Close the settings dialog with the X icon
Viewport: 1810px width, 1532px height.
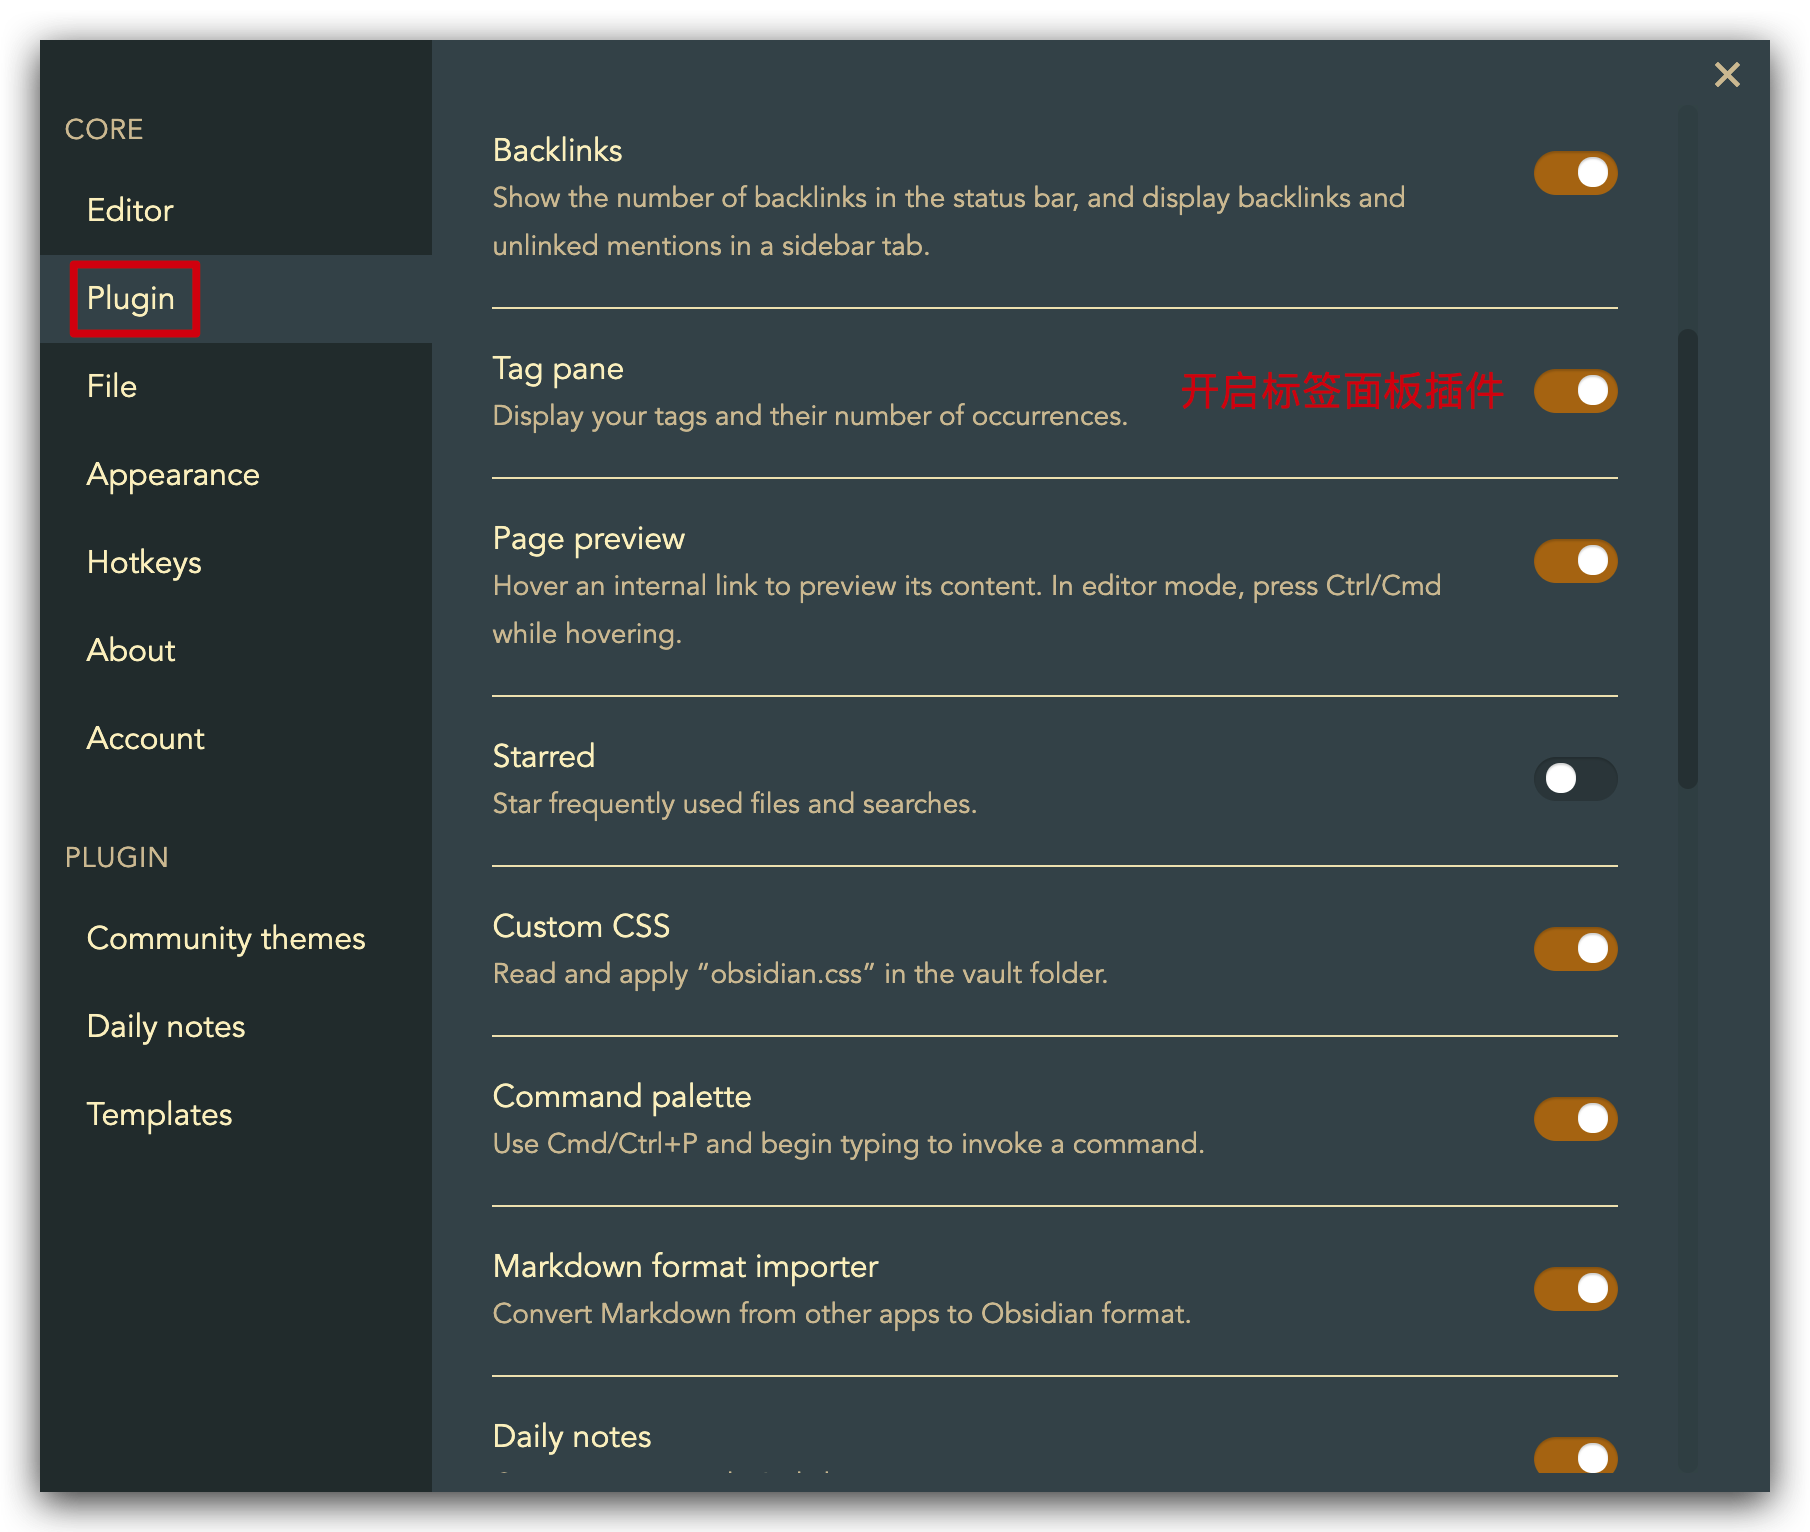point(1727,75)
